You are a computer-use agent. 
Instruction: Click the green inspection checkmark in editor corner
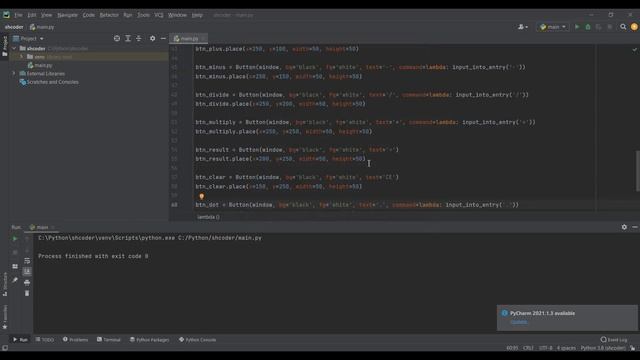634,49
